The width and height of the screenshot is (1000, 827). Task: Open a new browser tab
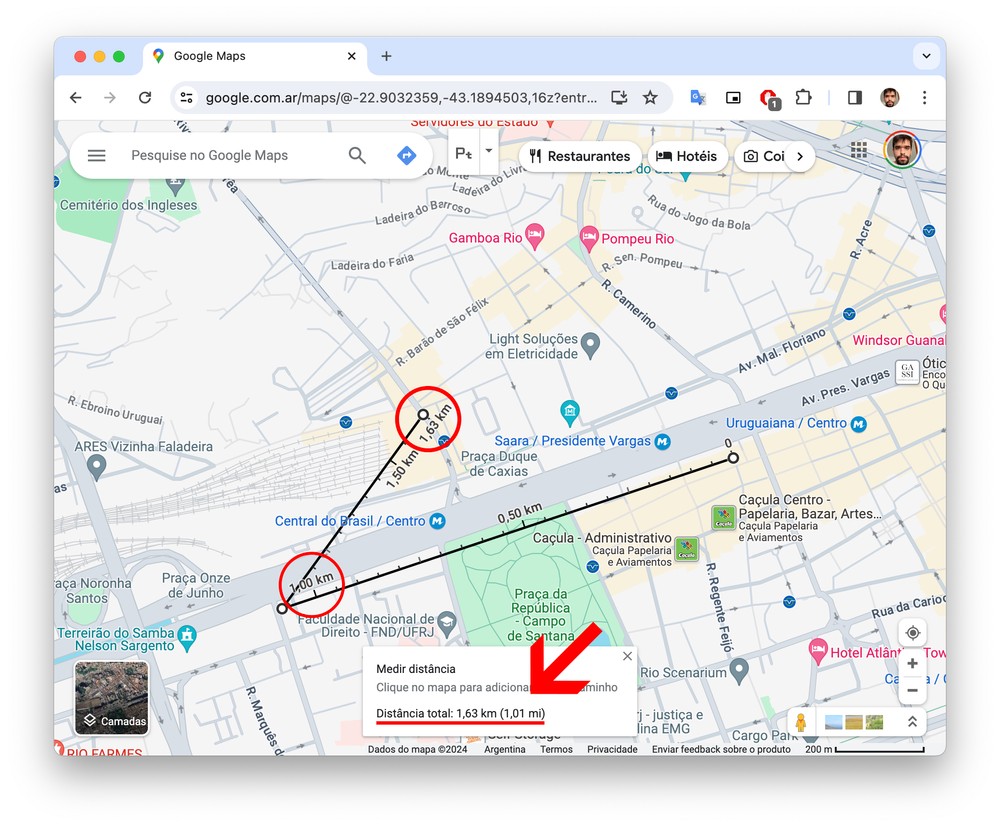[386, 56]
